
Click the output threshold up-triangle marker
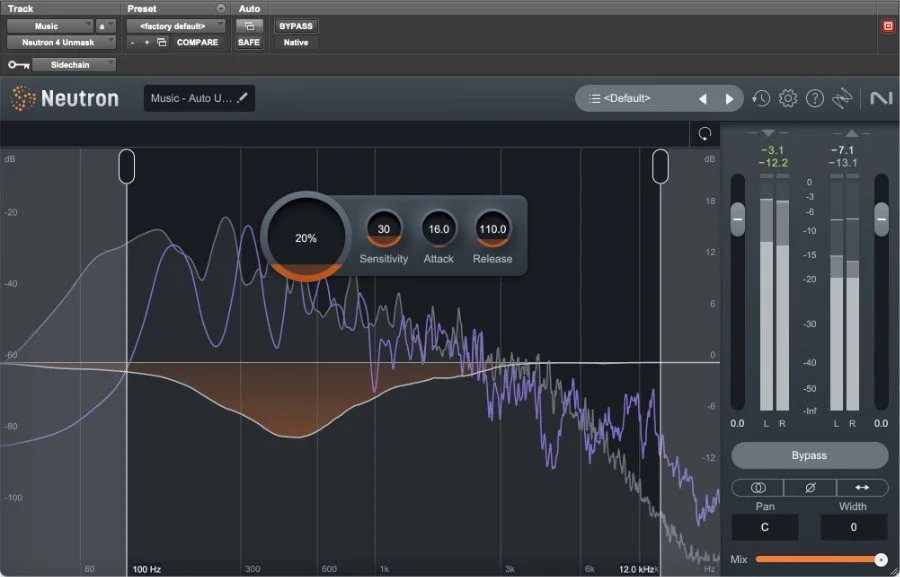[x=852, y=133]
